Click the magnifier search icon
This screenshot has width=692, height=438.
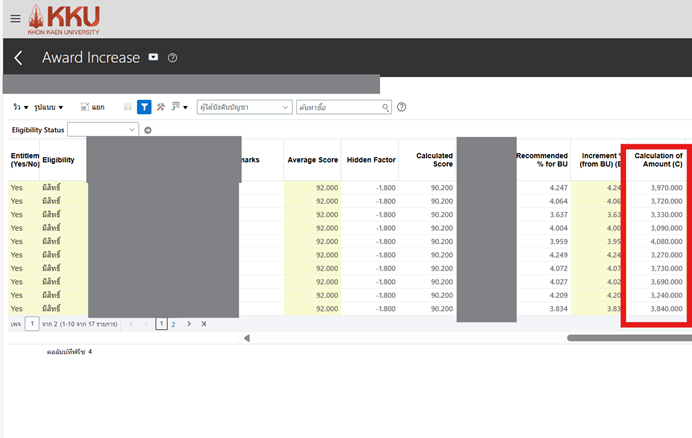click(385, 107)
